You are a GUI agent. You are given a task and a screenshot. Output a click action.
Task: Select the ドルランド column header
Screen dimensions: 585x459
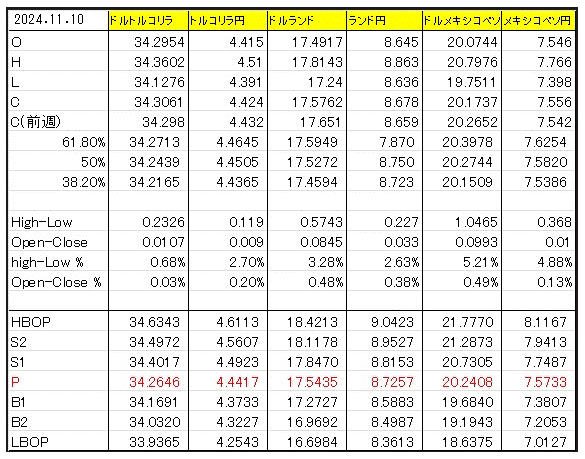click(307, 21)
